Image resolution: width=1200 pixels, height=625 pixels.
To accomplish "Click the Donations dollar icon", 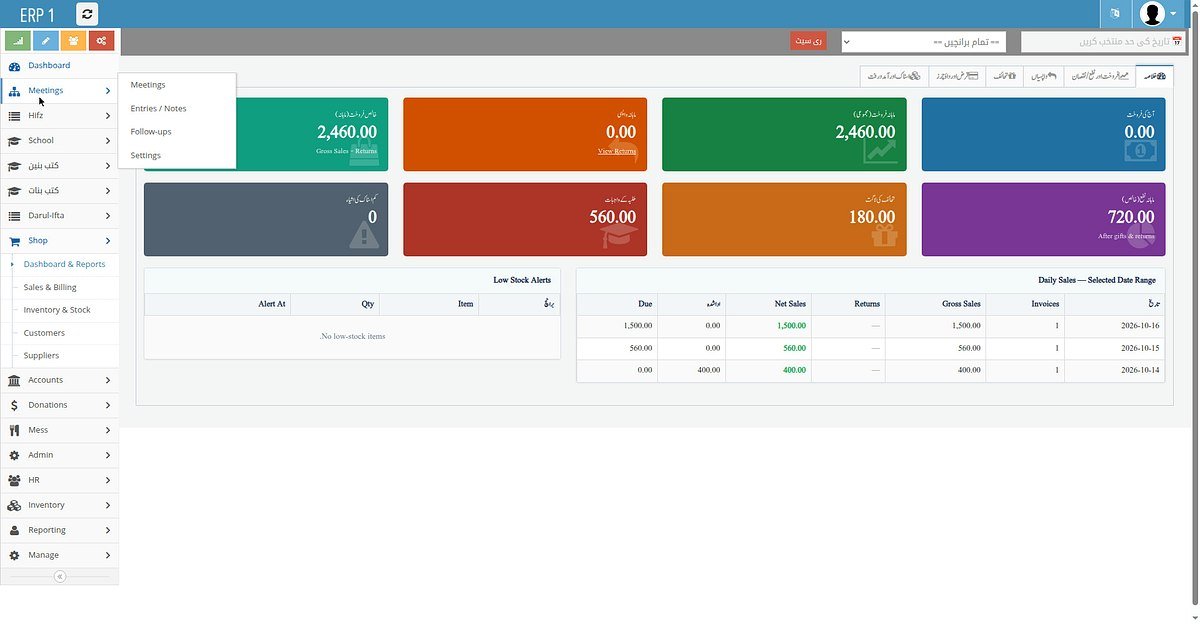I will [14, 405].
